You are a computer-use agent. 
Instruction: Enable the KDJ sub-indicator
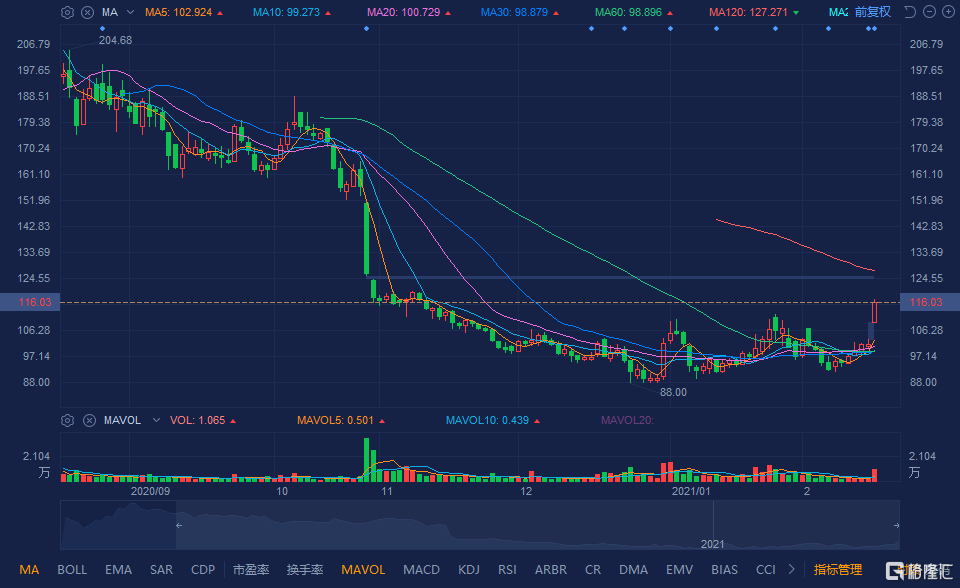coord(468,570)
